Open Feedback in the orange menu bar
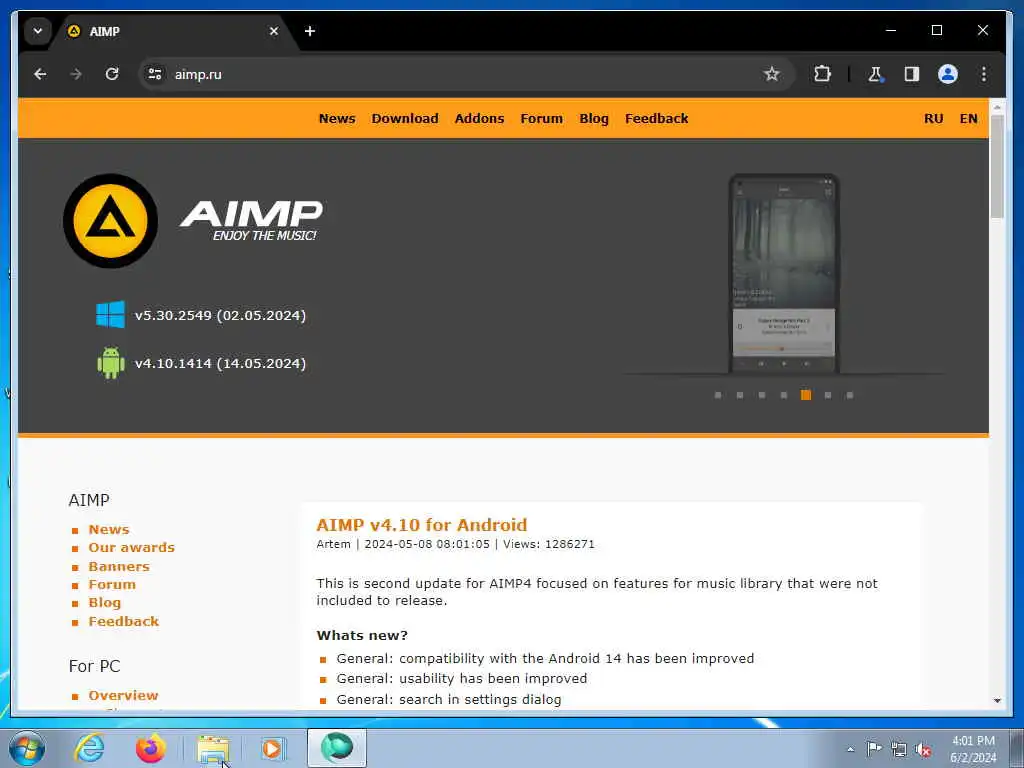The height and width of the screenshot is (768, 1024). [x=656, y=119]
